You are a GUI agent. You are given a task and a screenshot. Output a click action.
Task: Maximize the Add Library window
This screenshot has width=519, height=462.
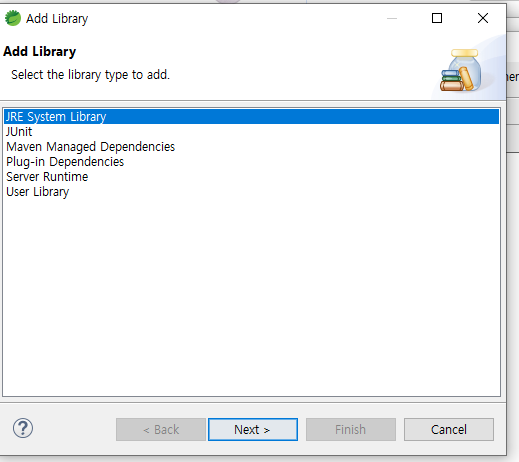pos(437,18)
